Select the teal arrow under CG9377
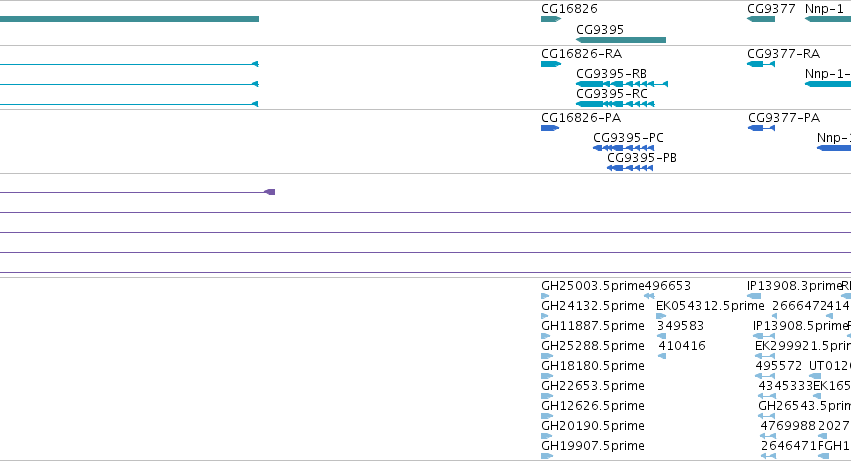The image size is (851, 461). [761, 19]
